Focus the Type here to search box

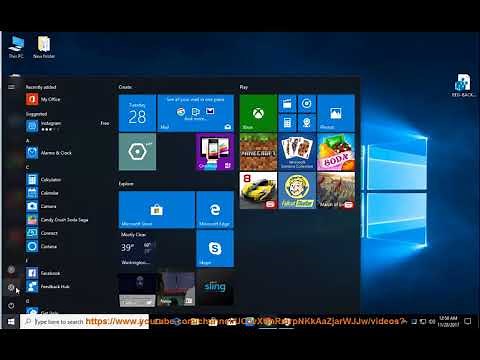pyautogui.click(x=84, y=322)
